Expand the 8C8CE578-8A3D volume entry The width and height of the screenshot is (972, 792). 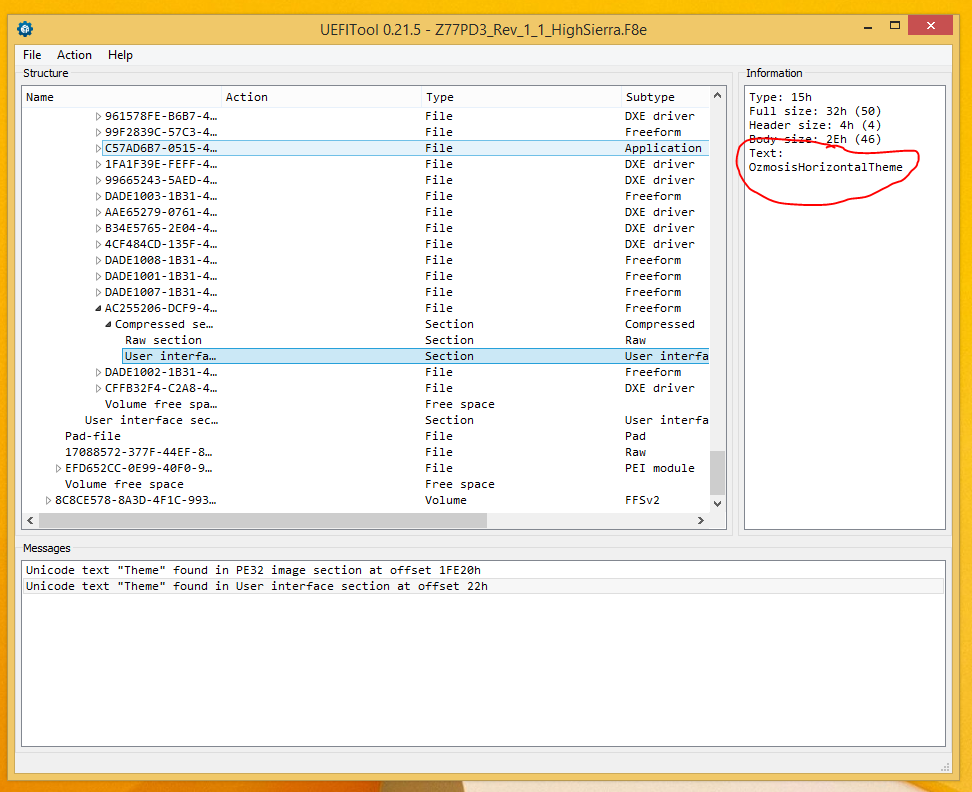point(48,500)
